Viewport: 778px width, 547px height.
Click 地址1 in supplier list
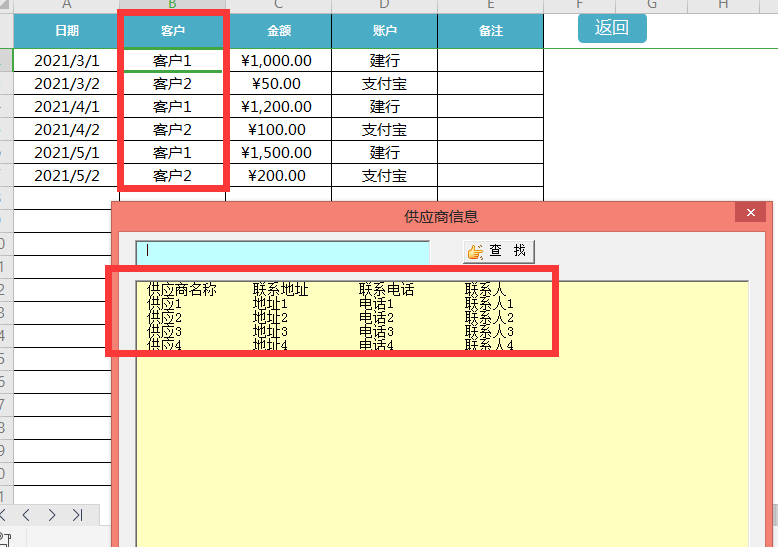coord(270,303)
